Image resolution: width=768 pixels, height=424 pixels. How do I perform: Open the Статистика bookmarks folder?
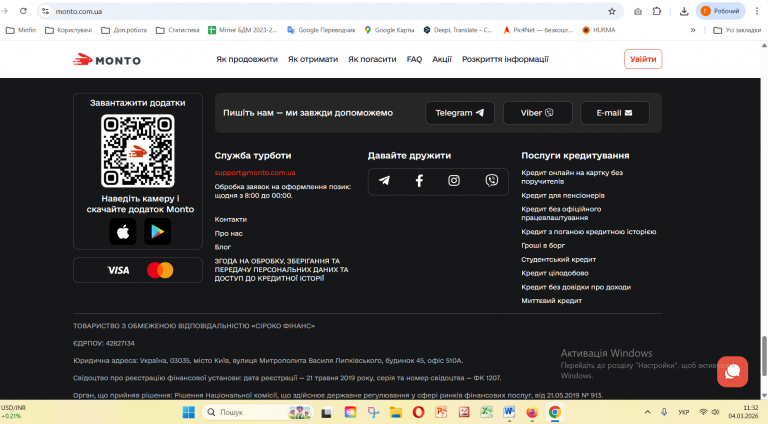[x=178, y=30]
